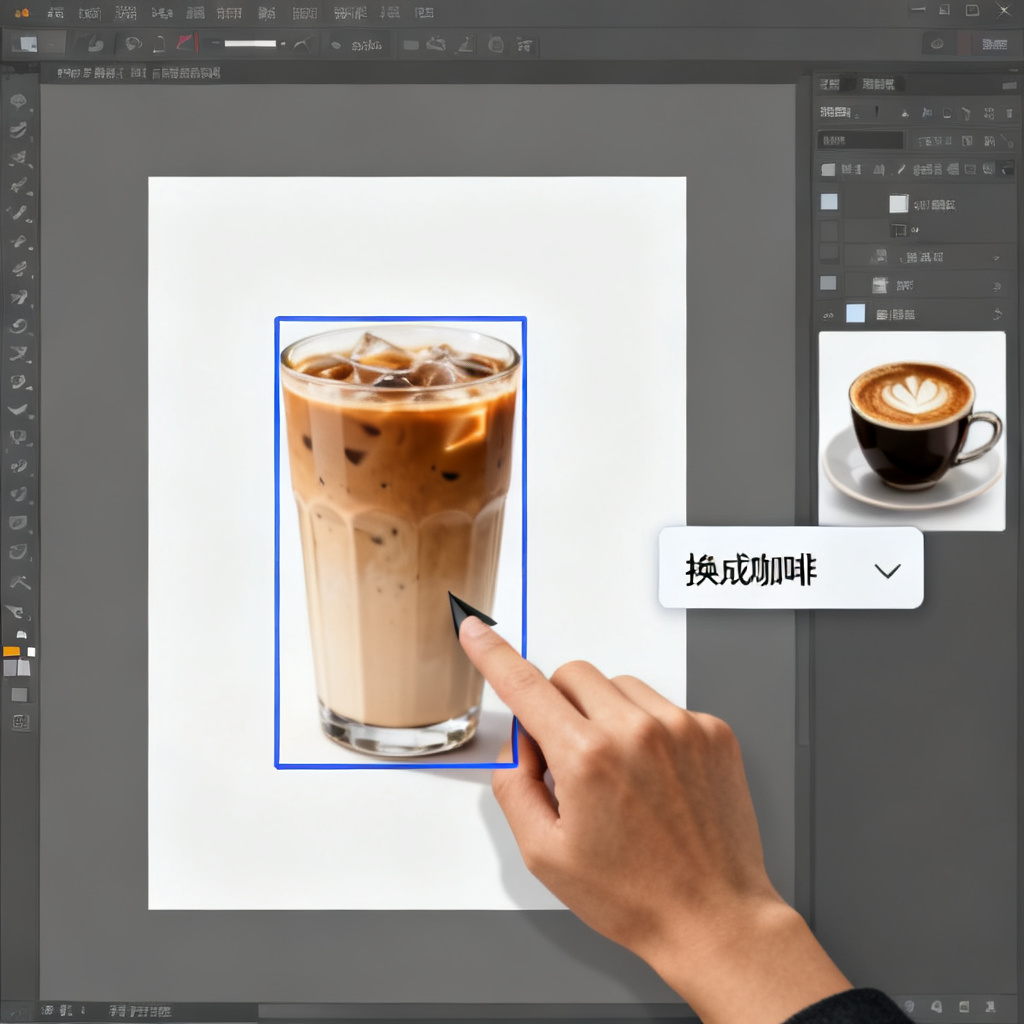Click the trash icon in the layers panel header
The image size is (1024, 1024).
click(1008, 113)
